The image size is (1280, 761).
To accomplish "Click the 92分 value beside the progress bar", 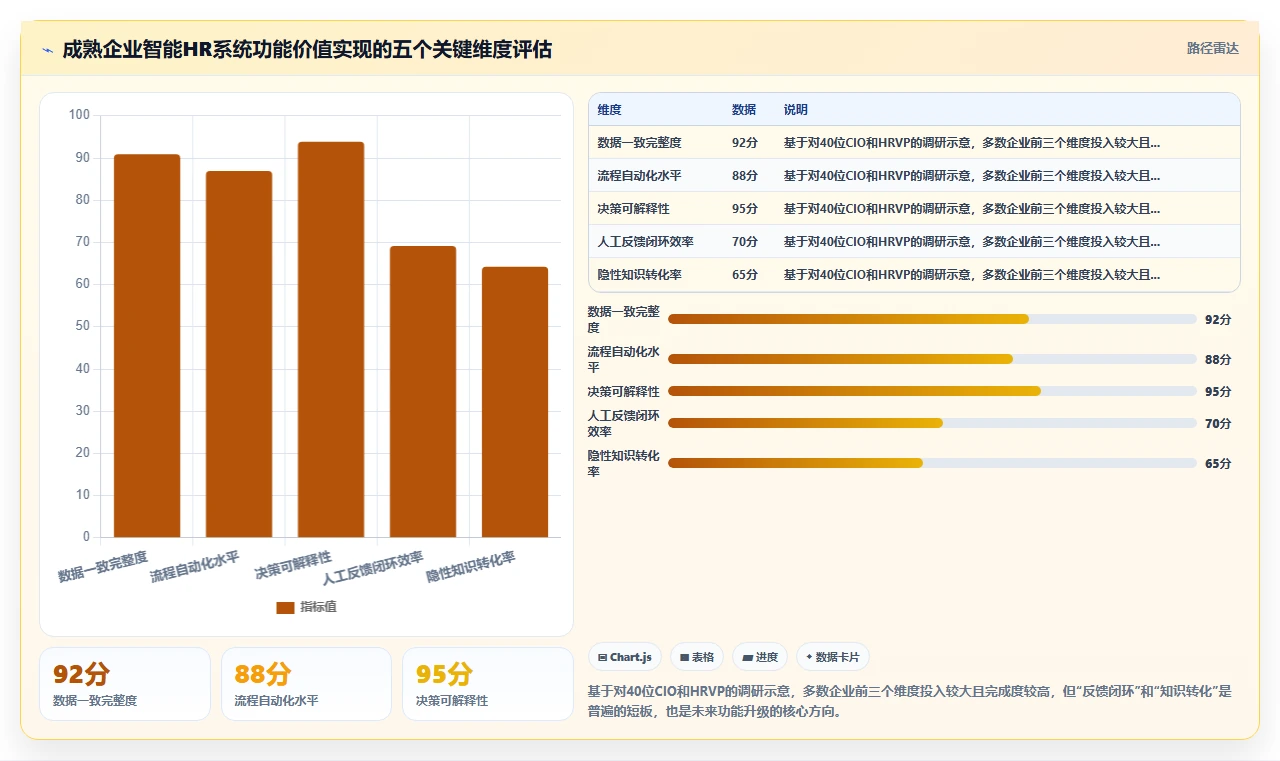I will [1218, 320].
